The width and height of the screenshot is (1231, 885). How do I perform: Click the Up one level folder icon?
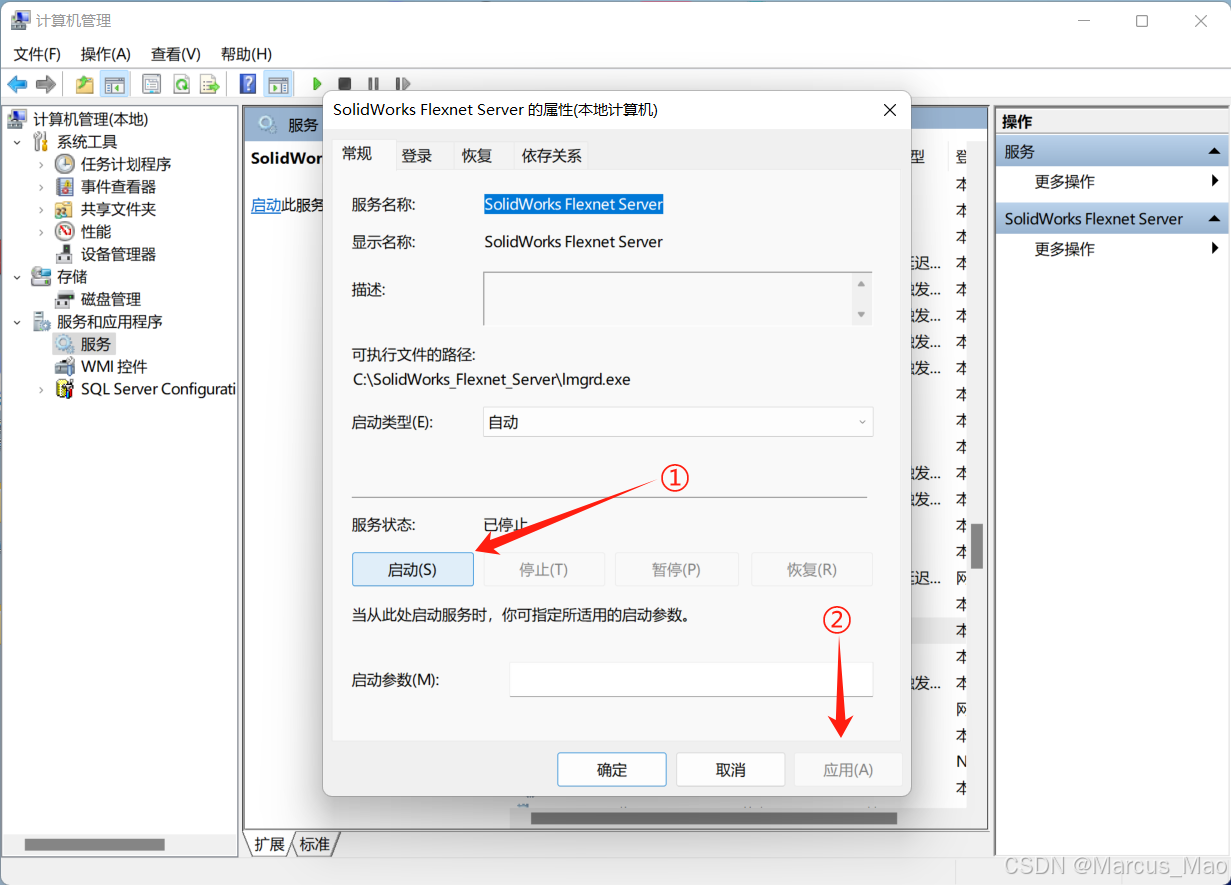[85, 84]
